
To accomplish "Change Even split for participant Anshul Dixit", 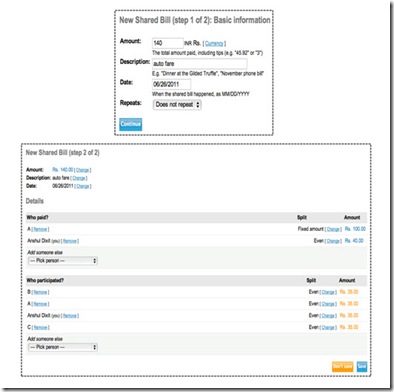I will coord(328,316).
